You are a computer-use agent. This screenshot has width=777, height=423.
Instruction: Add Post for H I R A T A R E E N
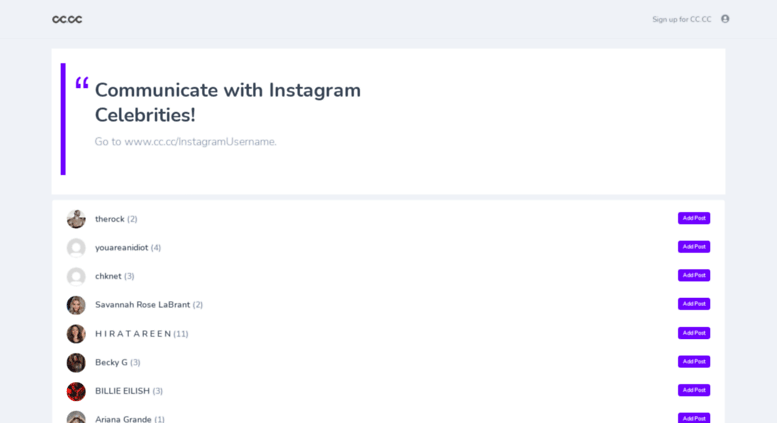(694, 333)
